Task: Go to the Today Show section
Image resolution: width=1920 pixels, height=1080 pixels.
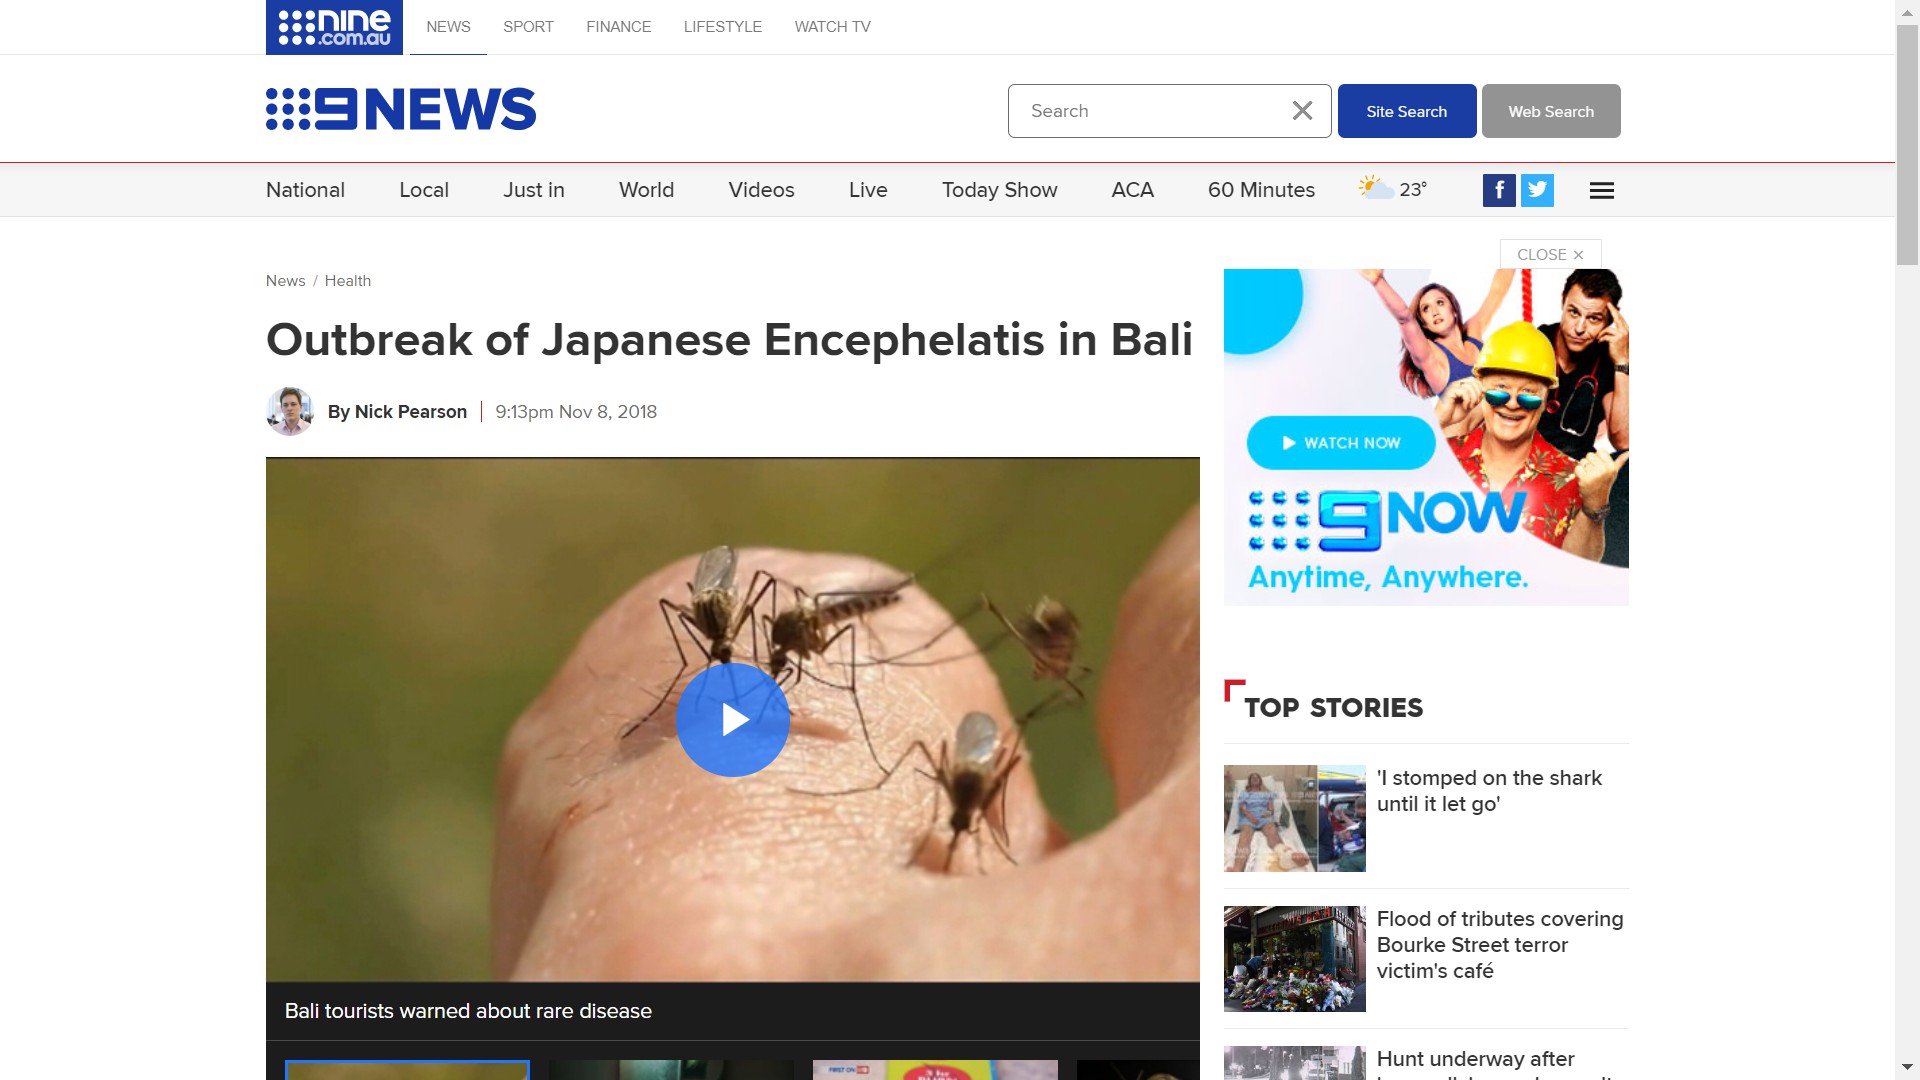Action: click(999, 190)
